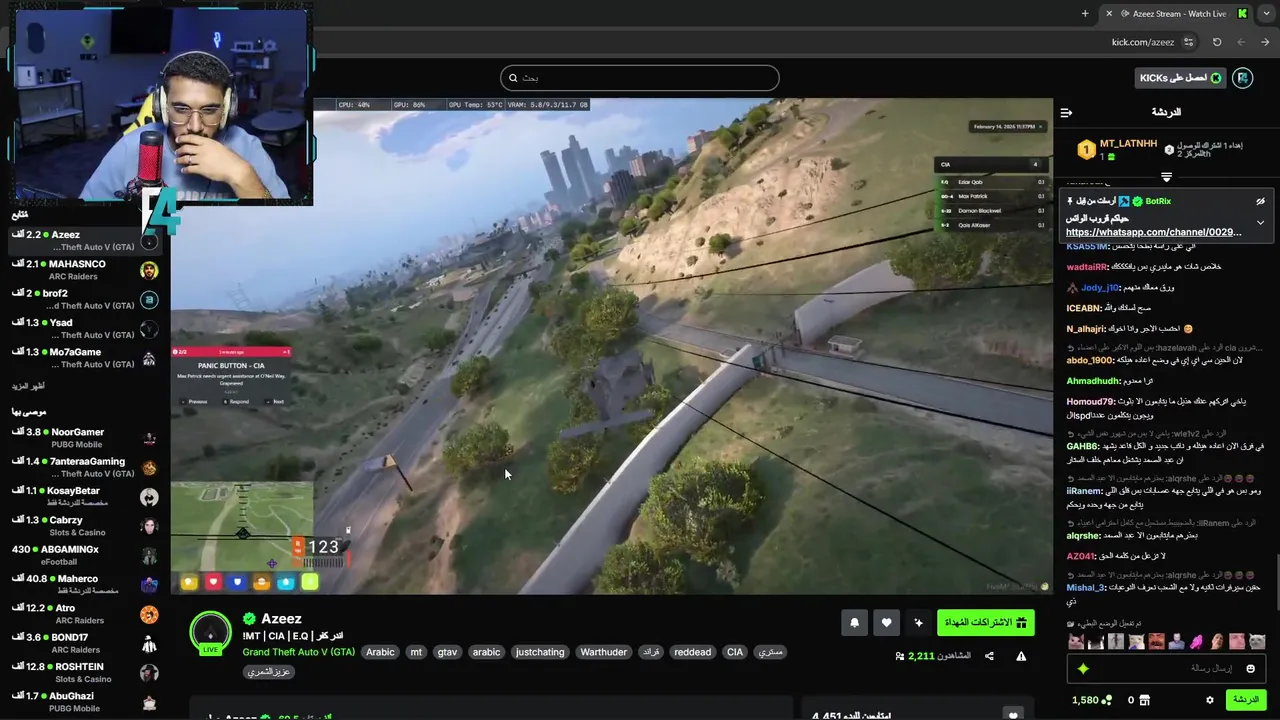Image resolution: width=1280 pixels, height=720 pixels.
Task: Open the emoji picker in message box
Action: coord(1250,668)
